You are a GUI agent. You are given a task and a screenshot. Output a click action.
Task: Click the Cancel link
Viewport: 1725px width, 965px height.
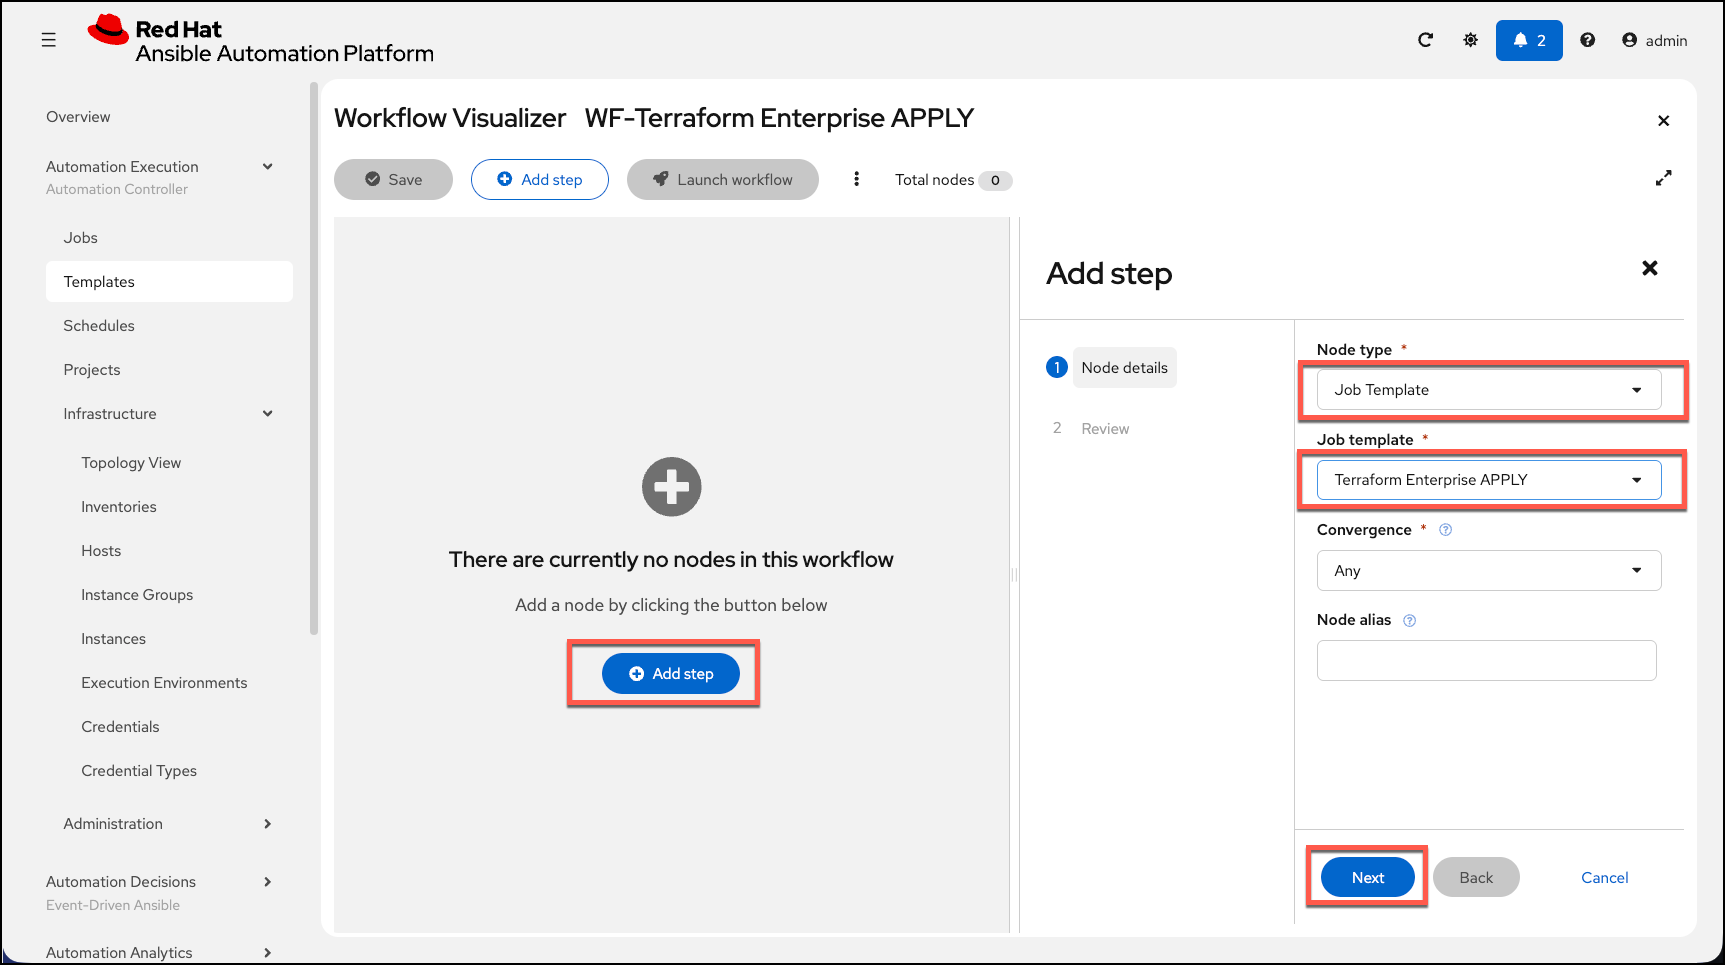pyautogui.click(x=1604, y=877)
